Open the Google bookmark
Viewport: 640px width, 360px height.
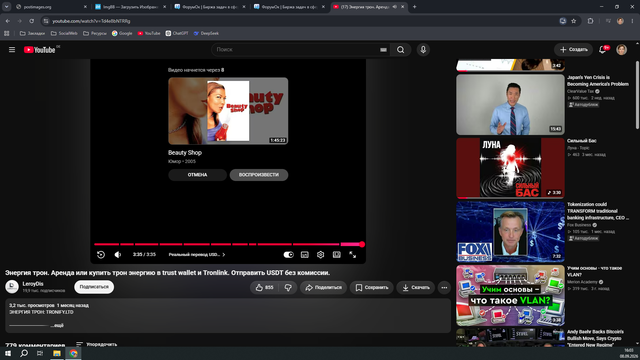click(122, 33)
